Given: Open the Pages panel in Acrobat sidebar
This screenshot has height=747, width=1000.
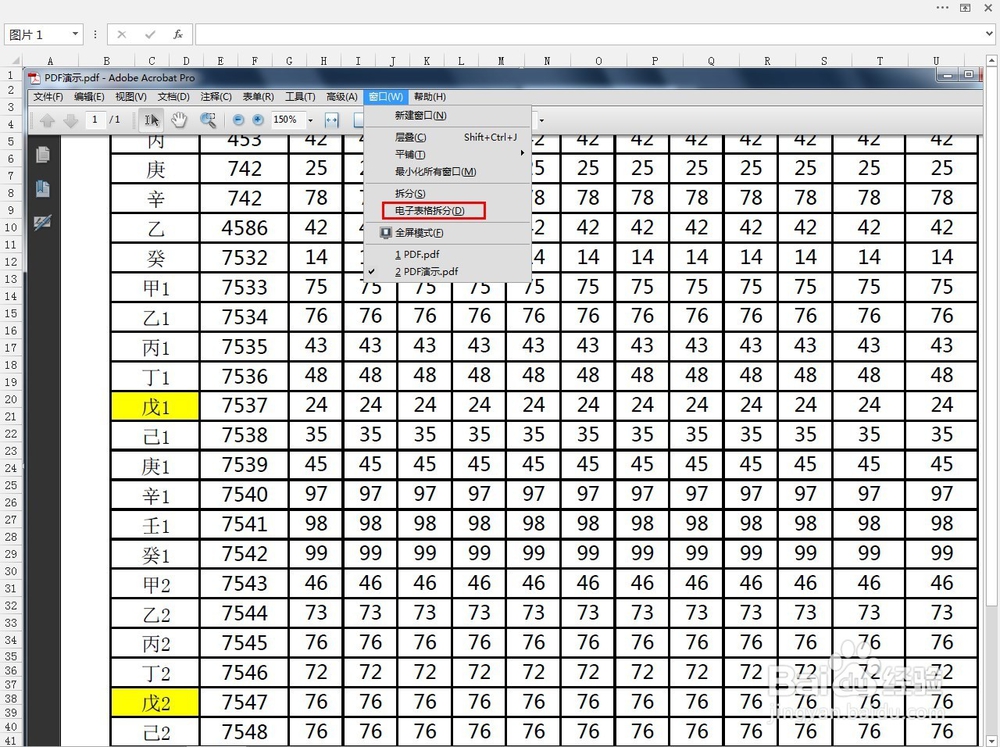Looking at the screenshot, I should tap(43, 155).
